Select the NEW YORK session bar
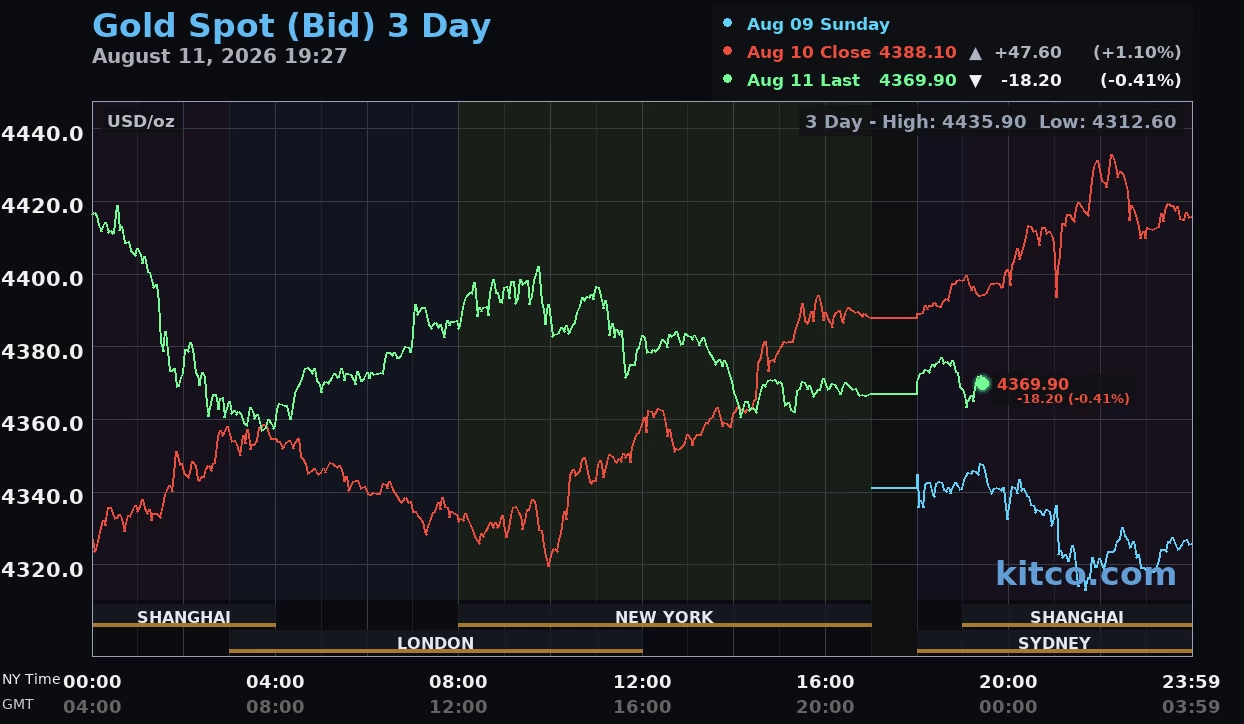 tap(665, 616)
